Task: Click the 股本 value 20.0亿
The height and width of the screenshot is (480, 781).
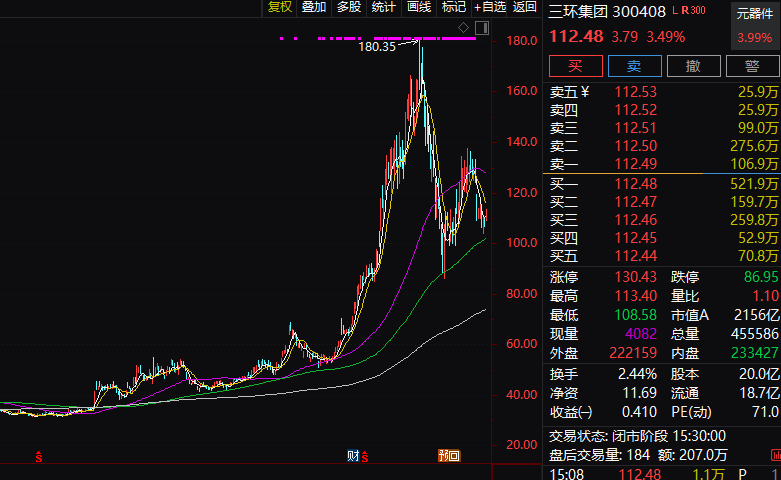Action: pyautogui.click(x=760, y=374)
